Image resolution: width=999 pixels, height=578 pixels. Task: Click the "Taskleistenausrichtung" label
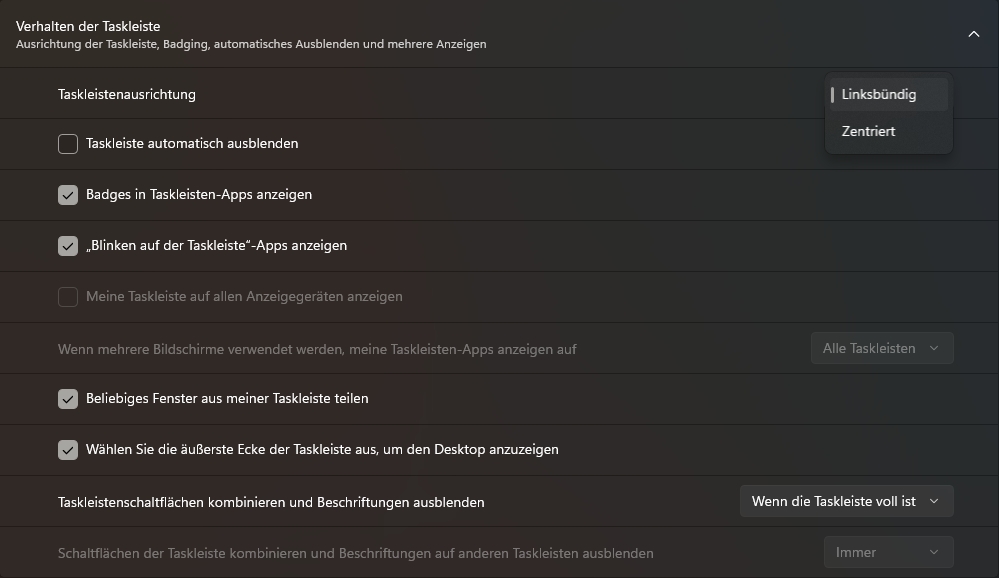pyautogui.click(x=126, y=94)
